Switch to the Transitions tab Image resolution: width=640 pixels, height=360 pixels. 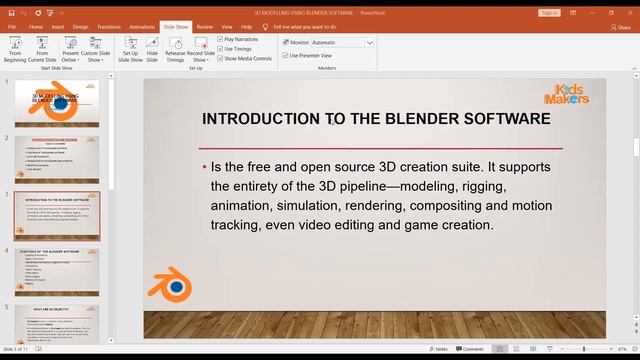click(109, 27)
